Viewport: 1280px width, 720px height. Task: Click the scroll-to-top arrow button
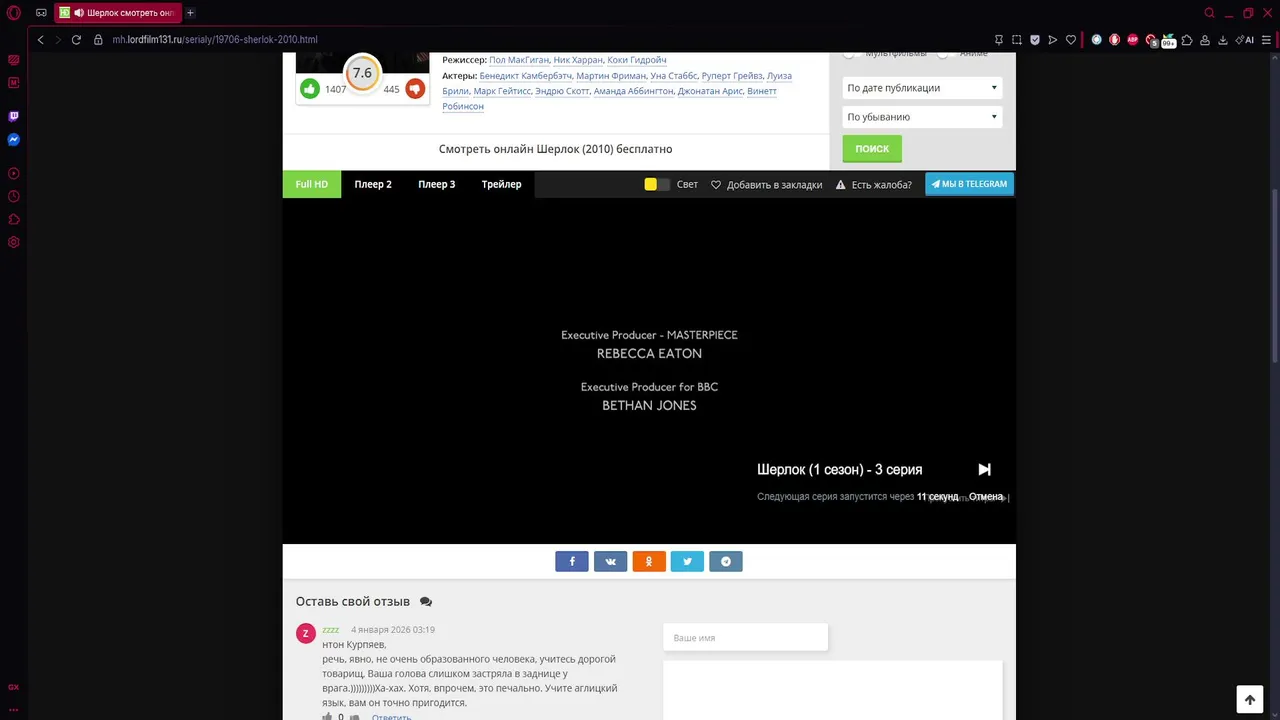point(1249,700)
